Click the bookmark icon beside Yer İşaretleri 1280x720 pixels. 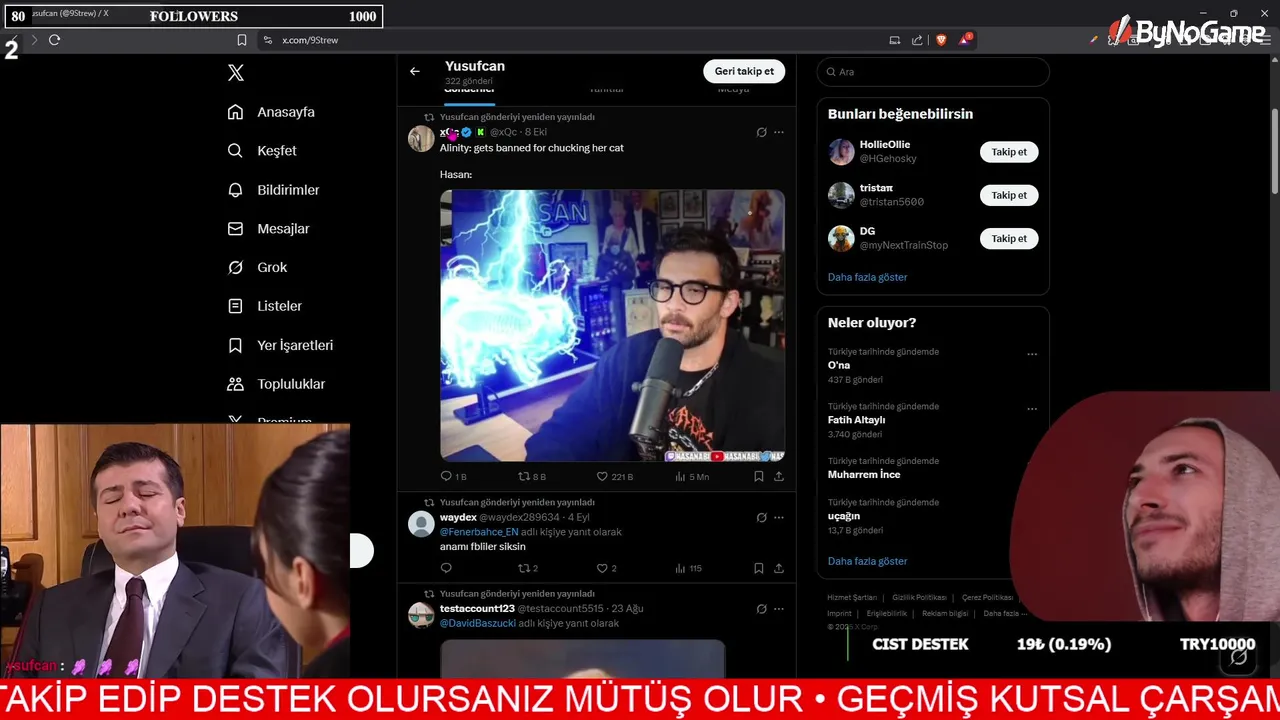[235, 345]
